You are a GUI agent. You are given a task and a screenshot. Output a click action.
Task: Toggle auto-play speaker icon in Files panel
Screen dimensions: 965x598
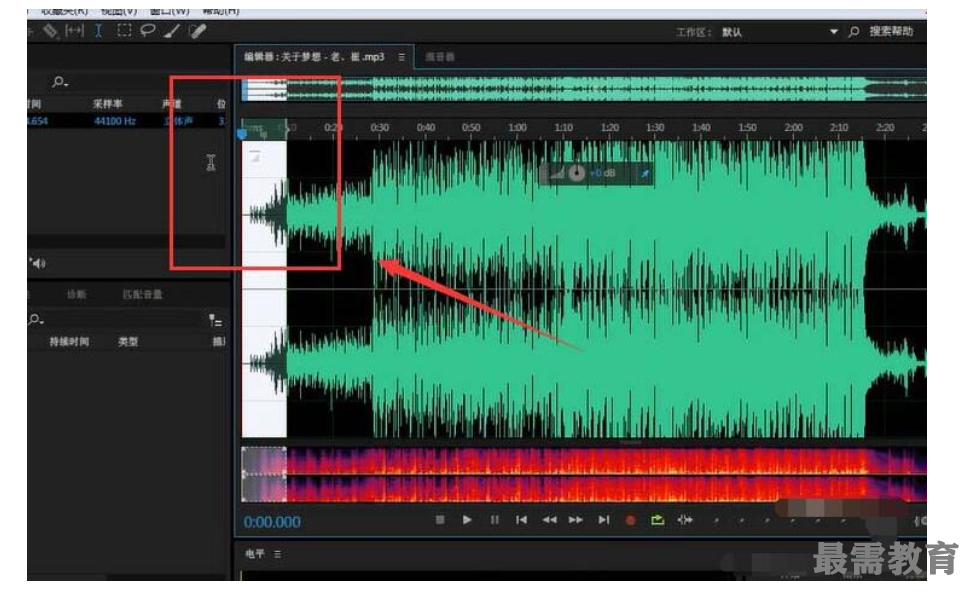(x=37, y=263)
